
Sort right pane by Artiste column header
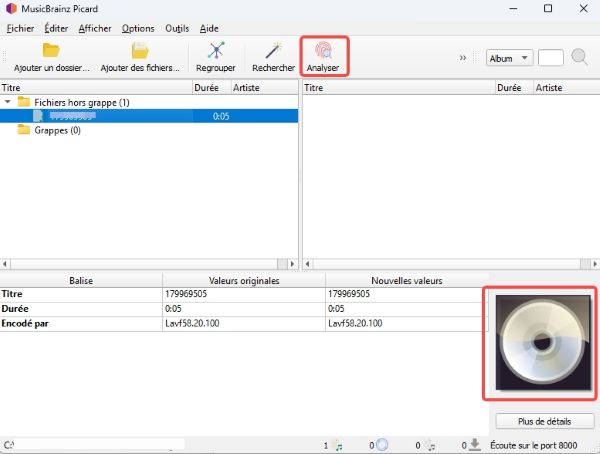pos(567,88)
